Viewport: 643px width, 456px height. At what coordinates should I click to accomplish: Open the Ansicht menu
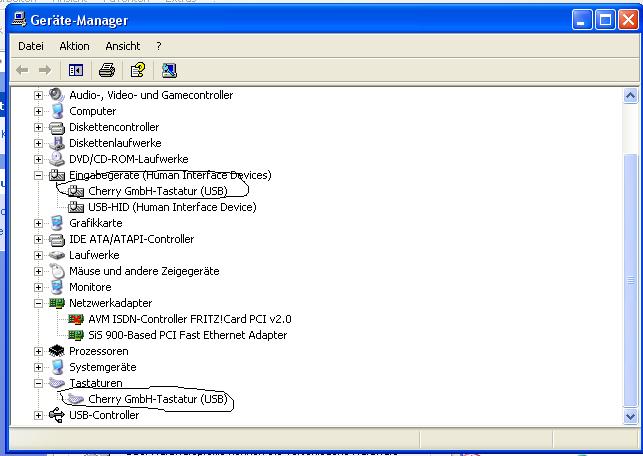123,46
